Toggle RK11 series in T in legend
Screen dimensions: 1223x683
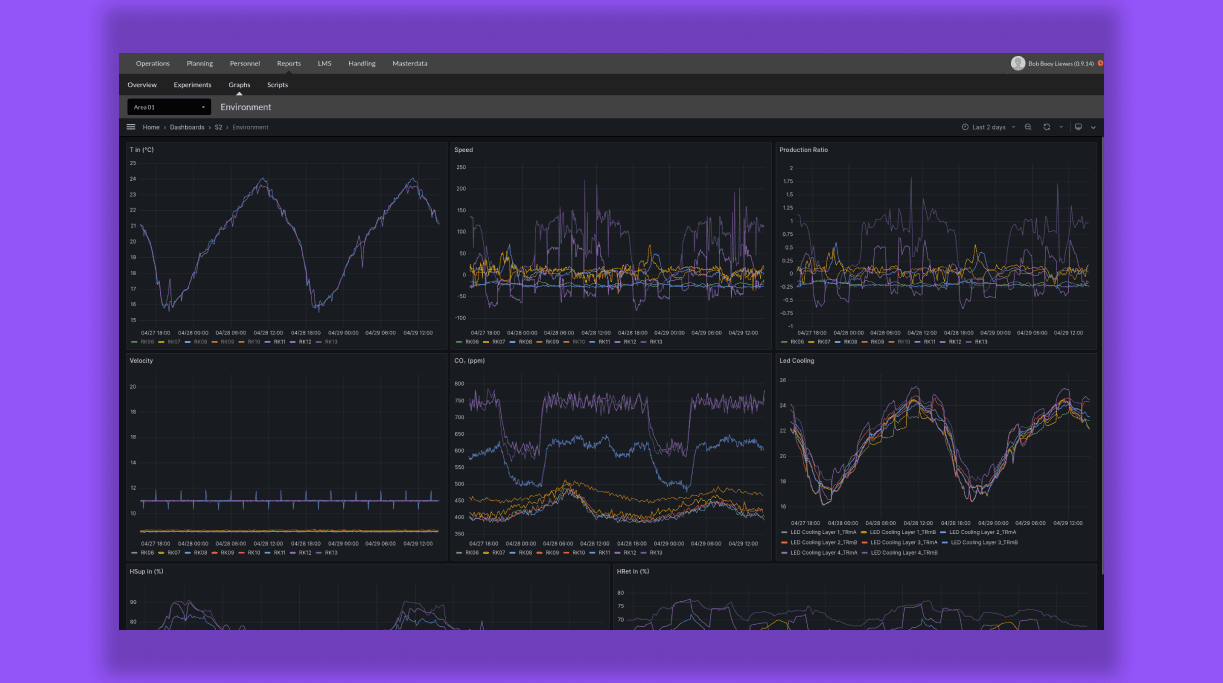coord(280,341)
